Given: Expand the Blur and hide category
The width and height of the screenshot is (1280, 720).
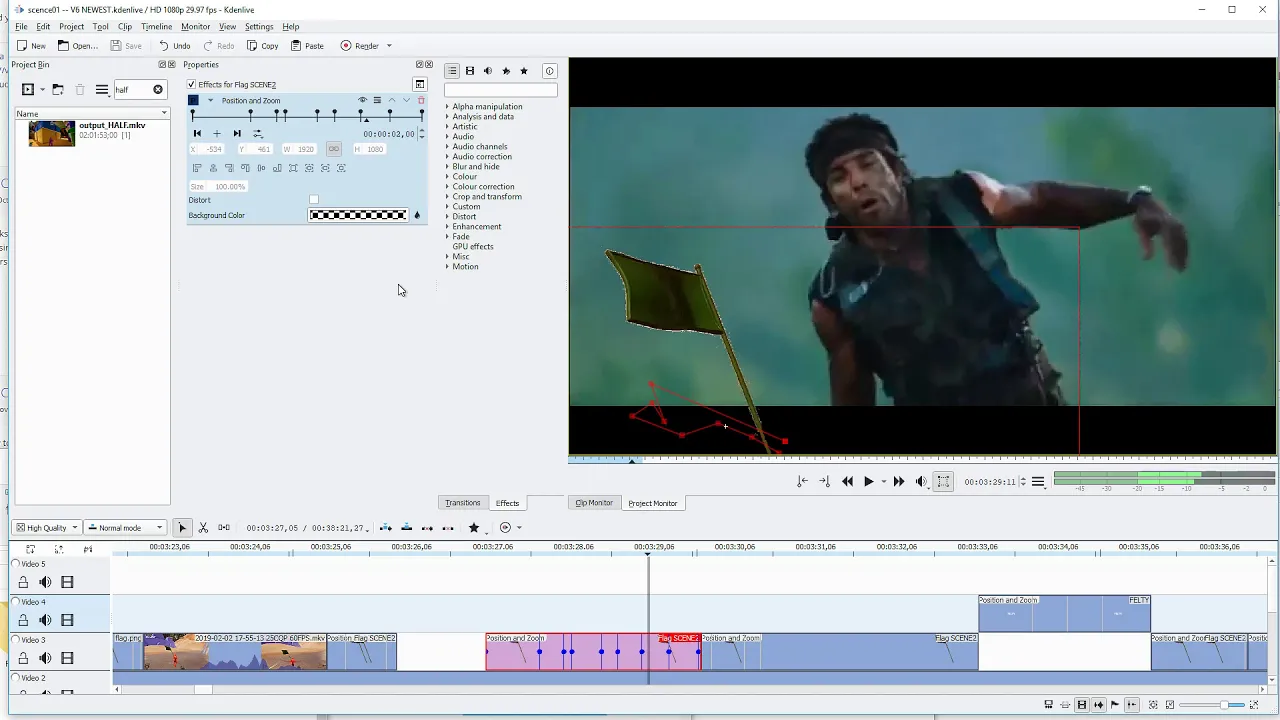Looking at the screenshot, I should 447,167.
